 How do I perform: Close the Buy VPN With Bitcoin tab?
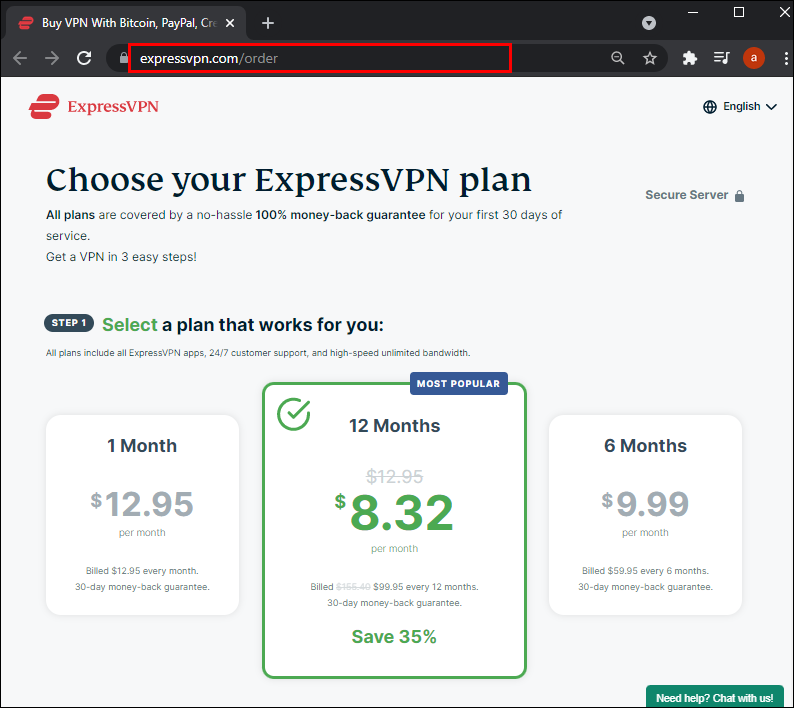coord(230,23)
